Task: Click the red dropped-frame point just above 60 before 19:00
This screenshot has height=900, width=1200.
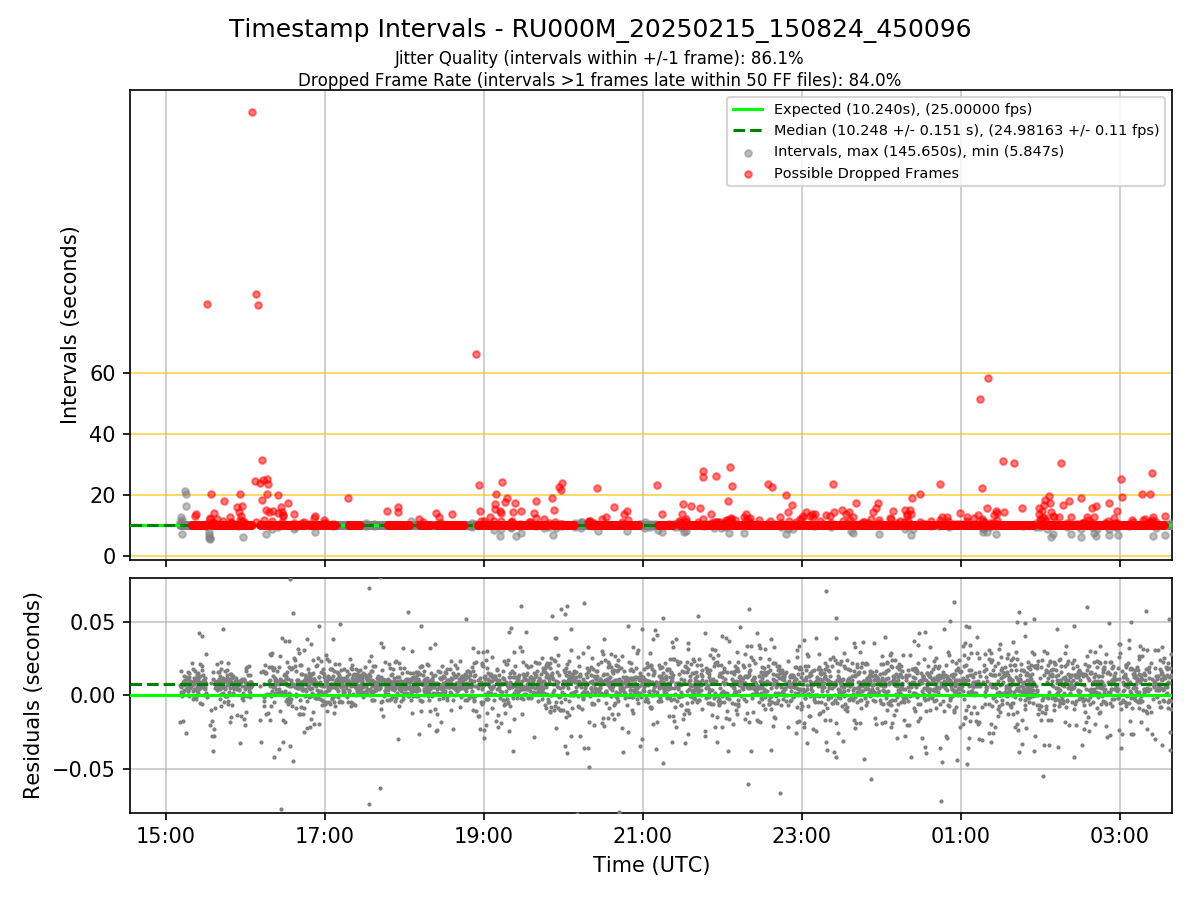Action: click(476, 354)
